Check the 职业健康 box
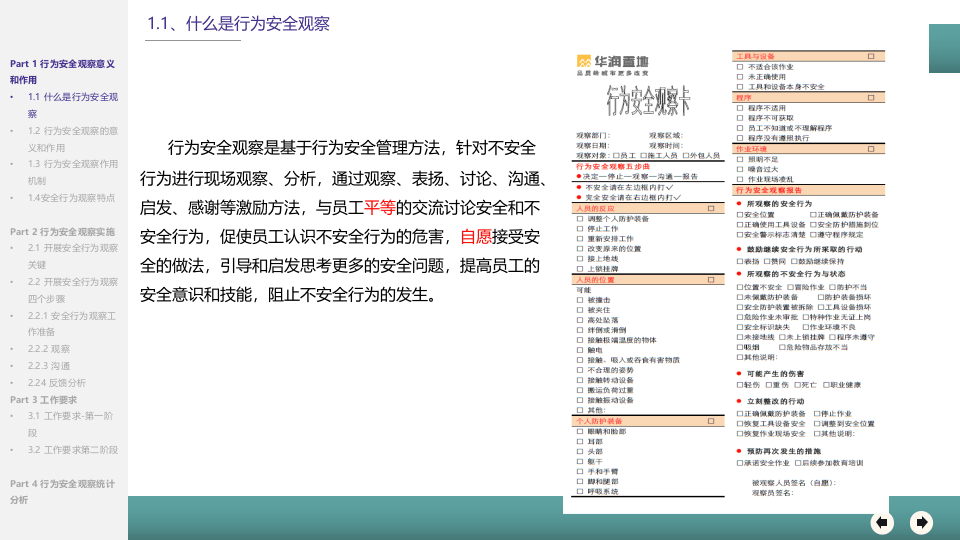960x540 pixels. [x=826, y=385]
